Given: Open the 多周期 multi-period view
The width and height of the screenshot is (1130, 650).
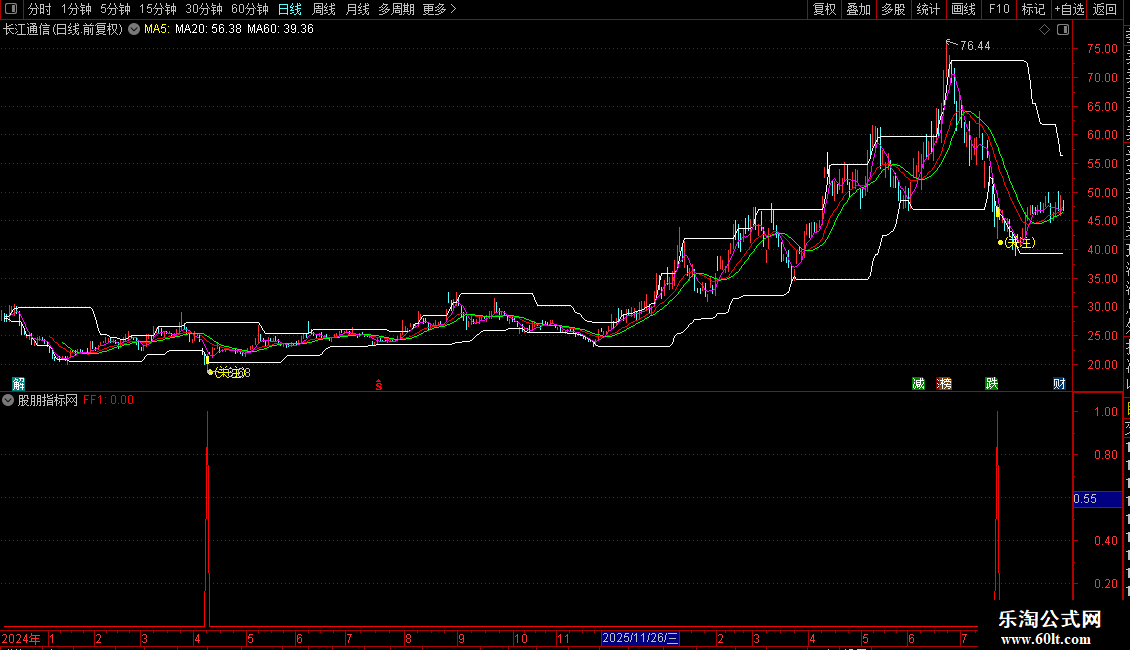Looking at the screenshot, I should click(396, 9).
